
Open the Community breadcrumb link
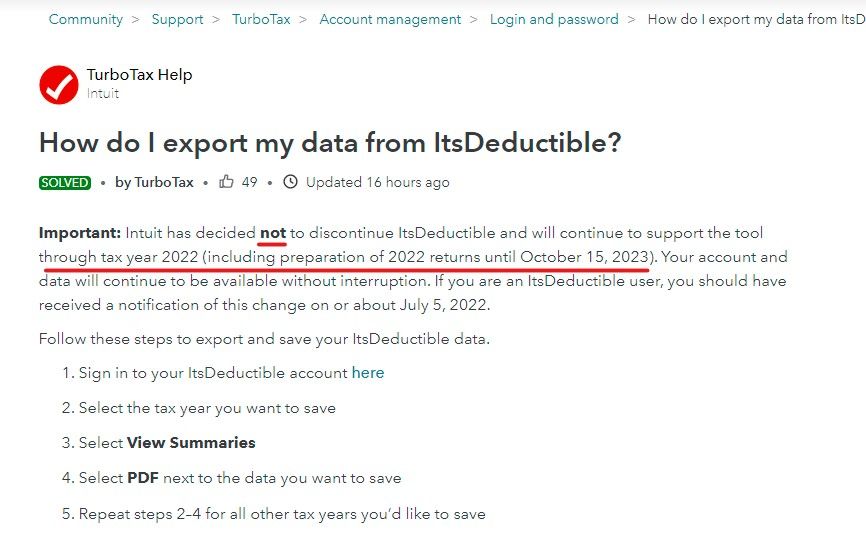(86, 19)
